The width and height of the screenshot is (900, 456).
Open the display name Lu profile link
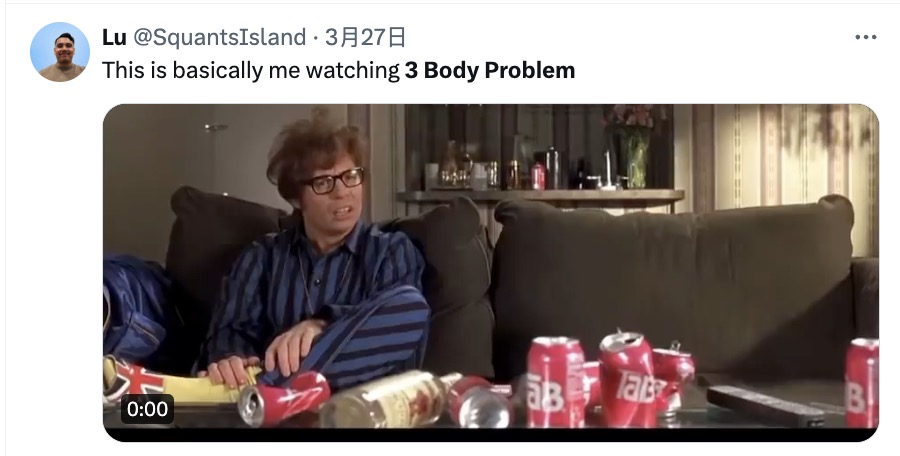click(x=114, y=37)
